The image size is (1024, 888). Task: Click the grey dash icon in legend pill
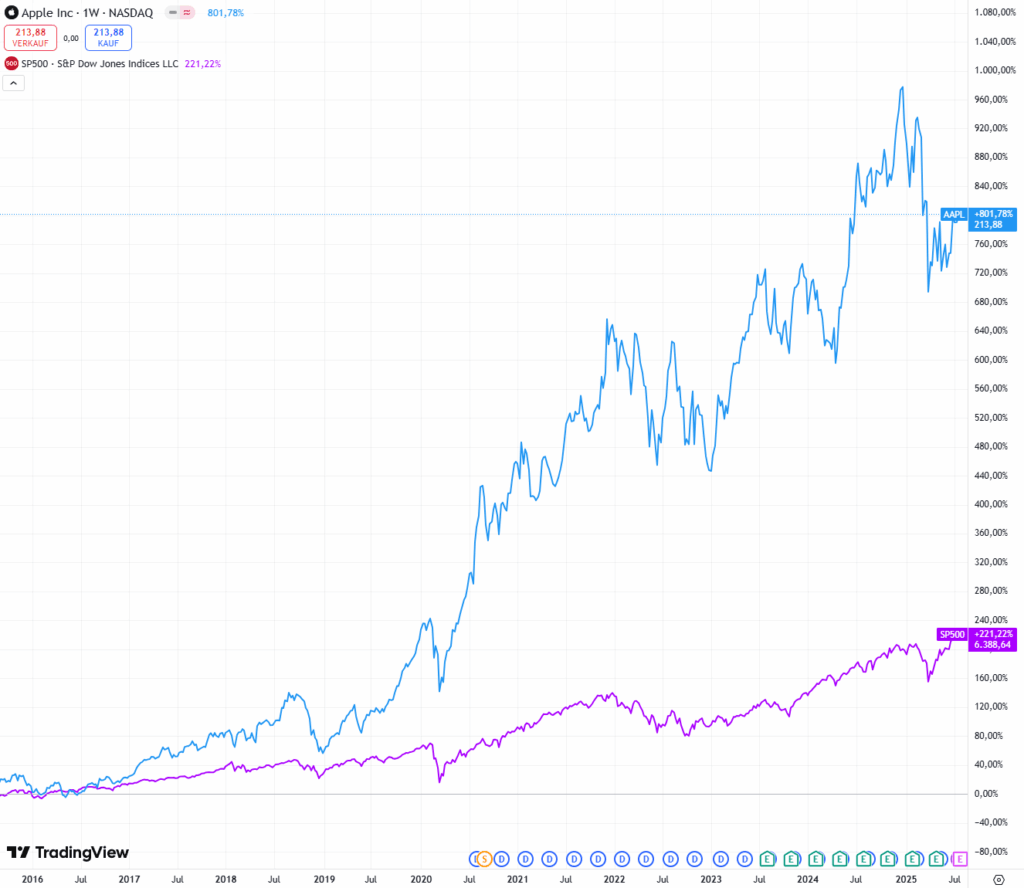click(172, 12)
